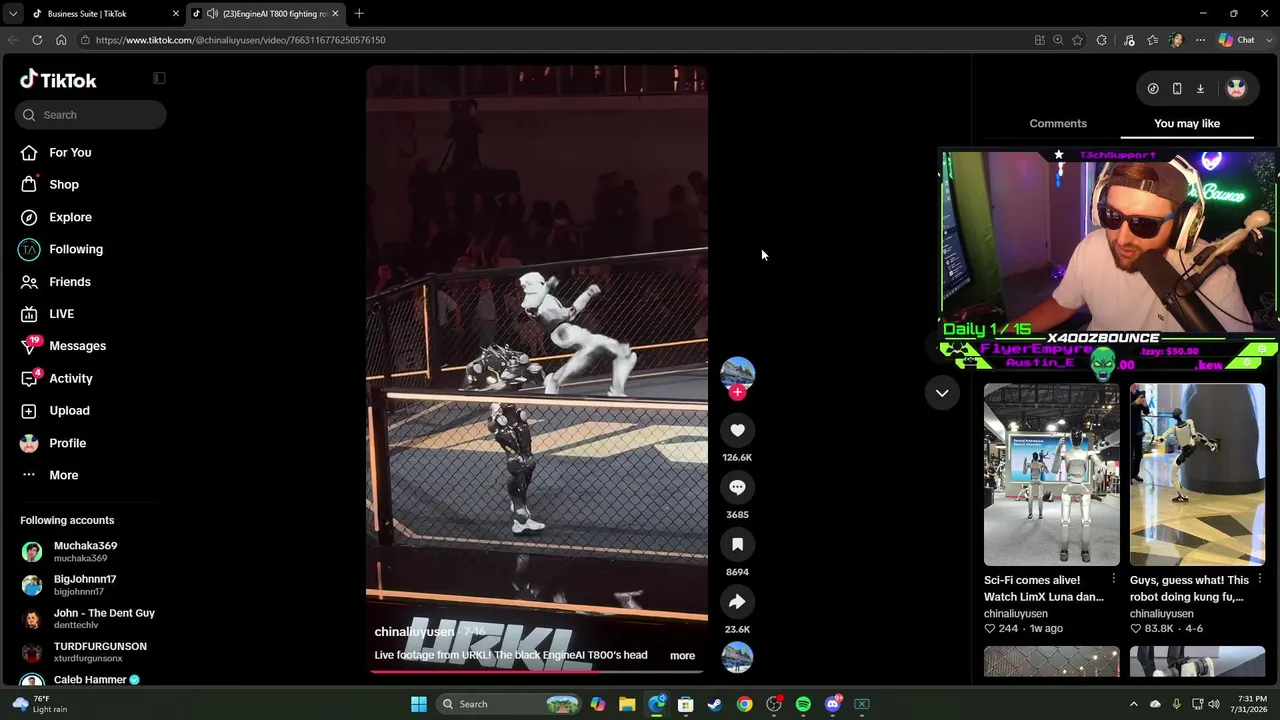Open Discord from the taskbar
Screen dimensions: 1280x720
pos(833,704)
